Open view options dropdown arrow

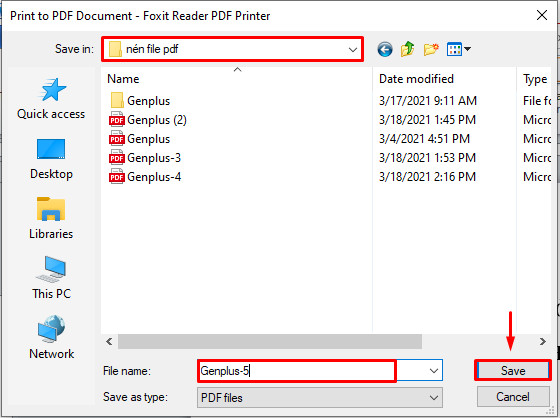point(467,49)
